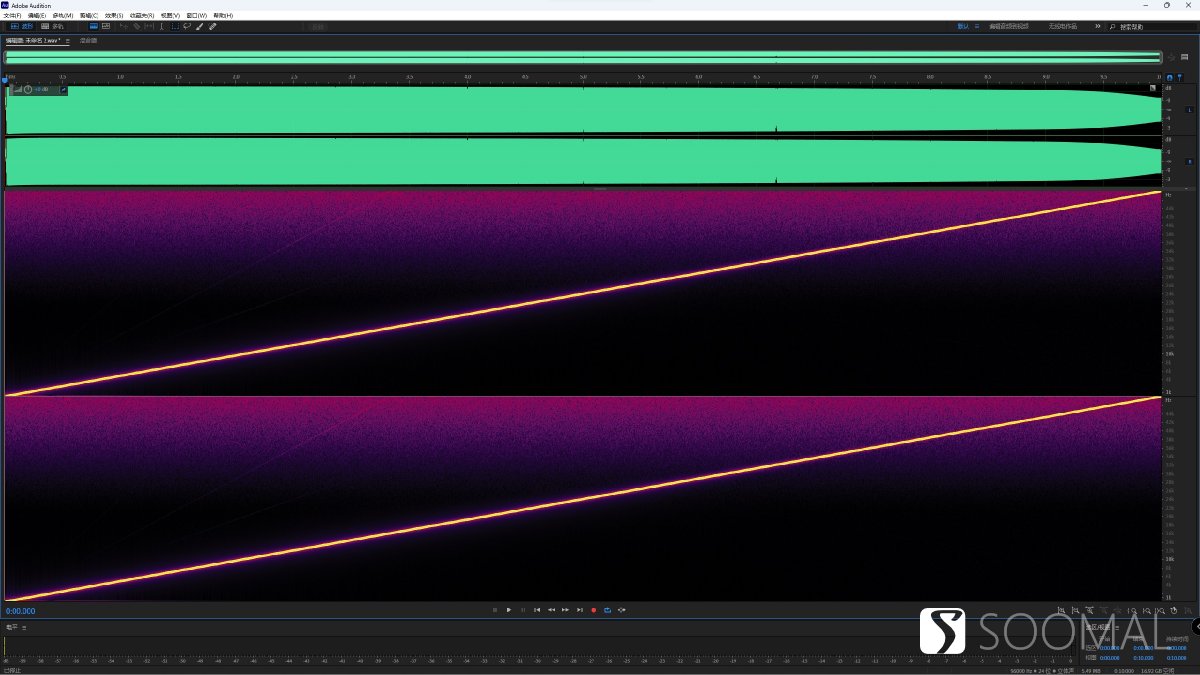This screenshot has width=1200, height=675.
Task: Click the zoom out time icon
Action: tap(1104, 610)
